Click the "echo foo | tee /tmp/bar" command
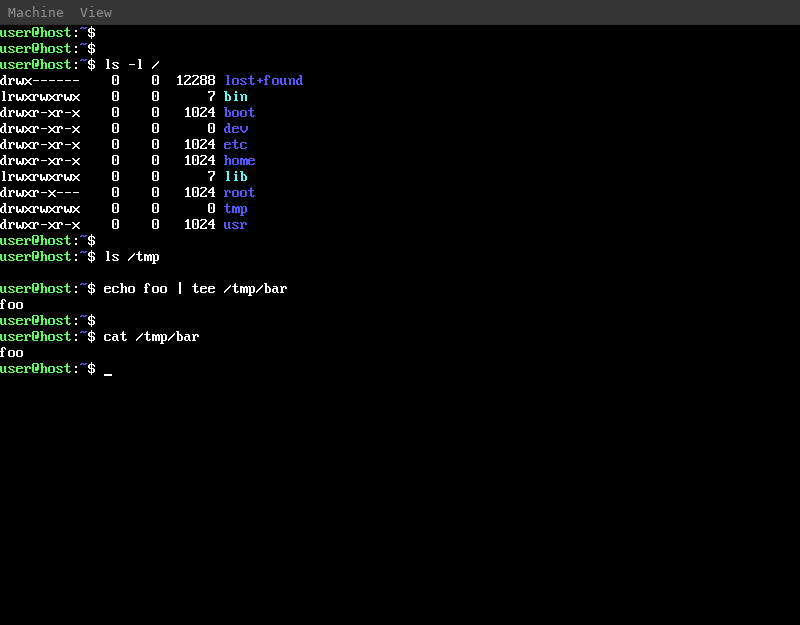800x625 pixels. point(195,289)
